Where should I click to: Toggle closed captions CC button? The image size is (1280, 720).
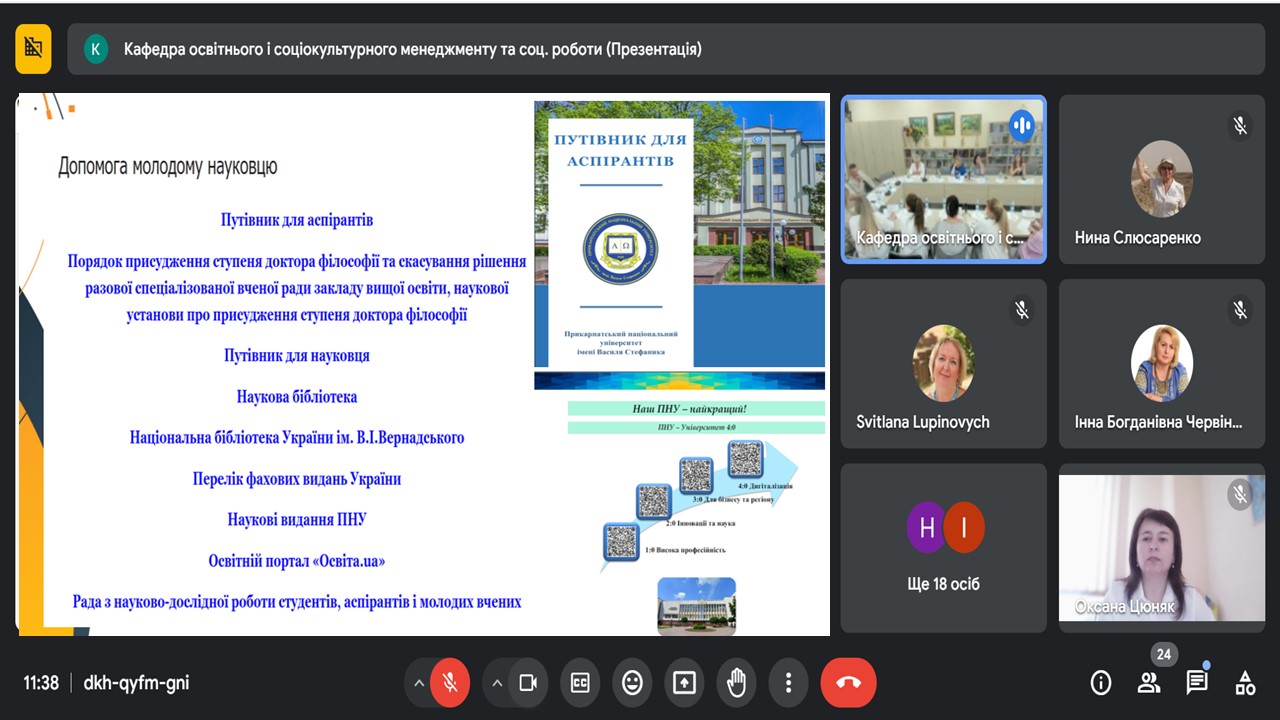coord(580,683)
